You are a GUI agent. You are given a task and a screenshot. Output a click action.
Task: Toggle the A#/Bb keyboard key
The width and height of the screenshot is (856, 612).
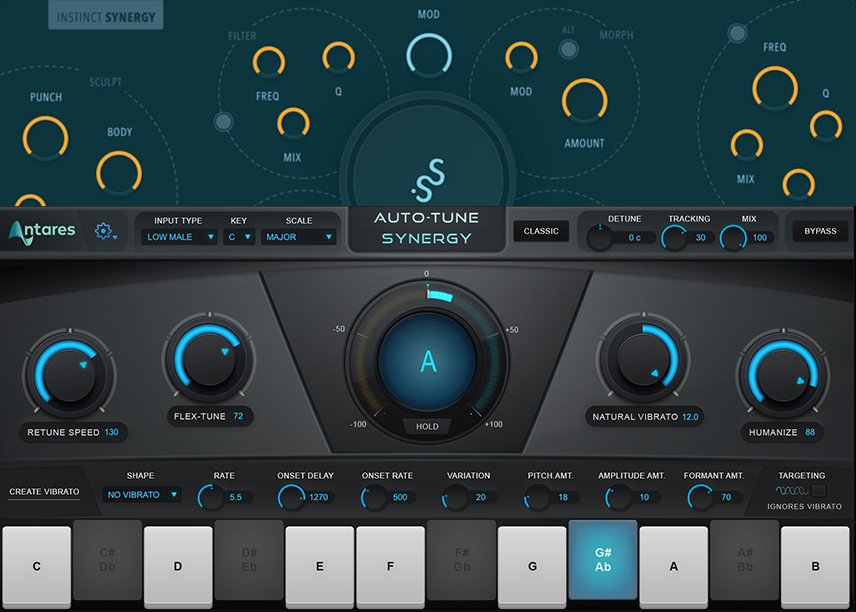click(x=745, y=560)
